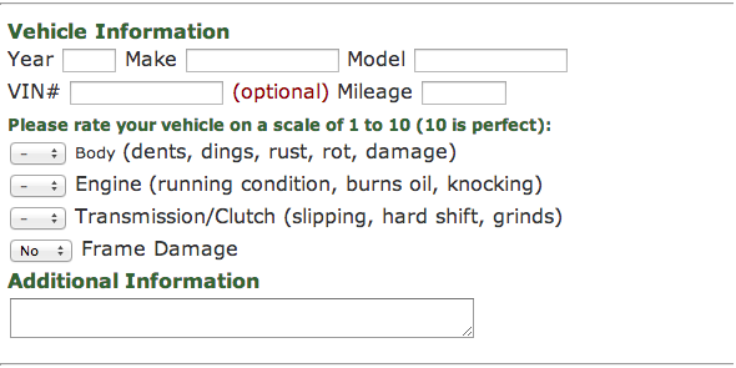Focus the Make text box
Screen dimensions: 736x368
262,61
